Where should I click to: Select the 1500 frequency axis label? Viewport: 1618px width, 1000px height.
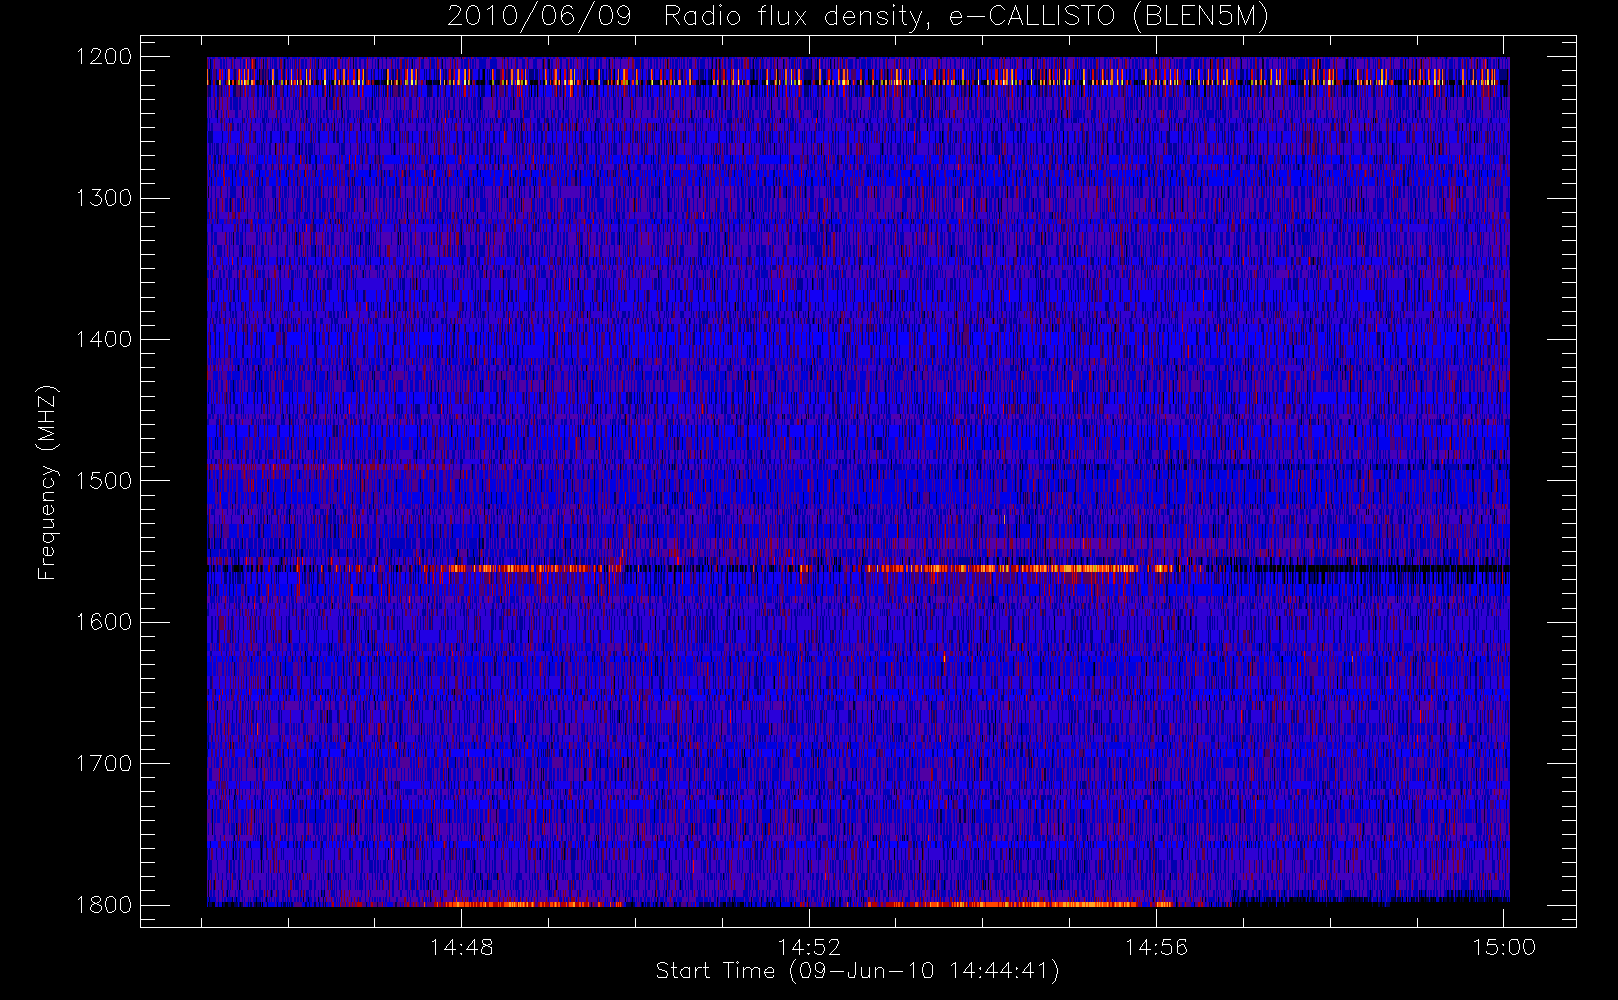point(104,481)
